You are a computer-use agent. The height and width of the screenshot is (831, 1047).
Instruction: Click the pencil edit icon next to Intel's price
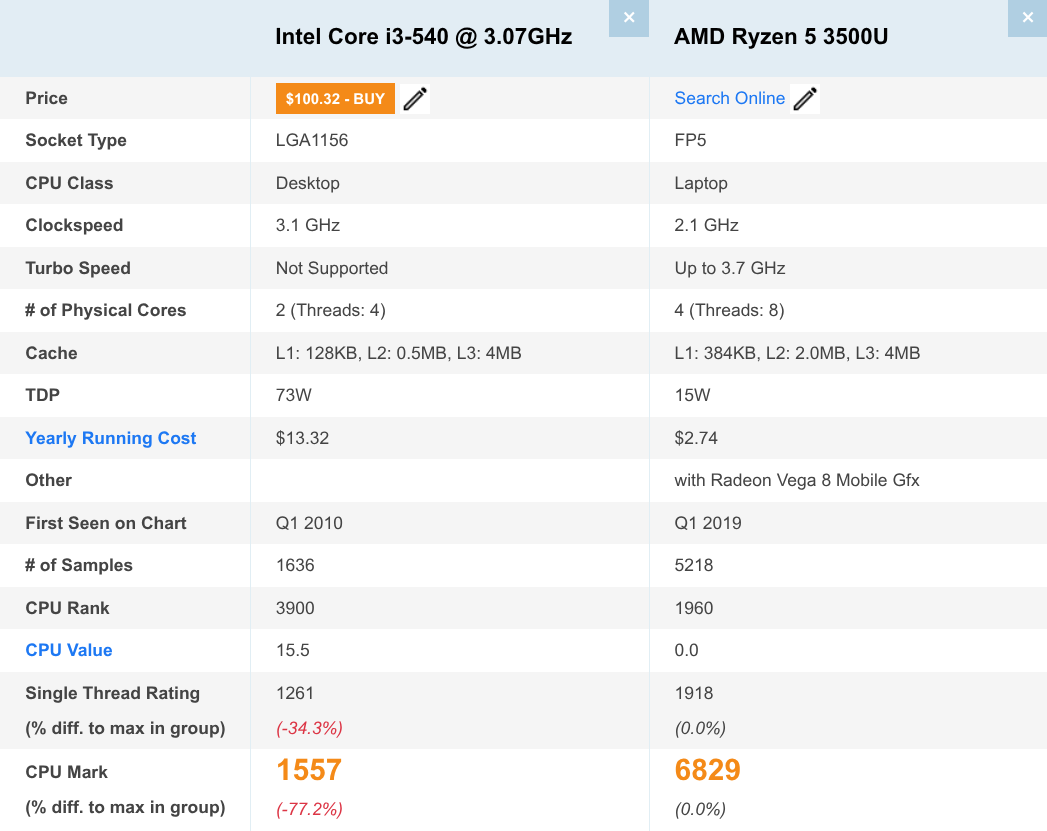(415, 98)
